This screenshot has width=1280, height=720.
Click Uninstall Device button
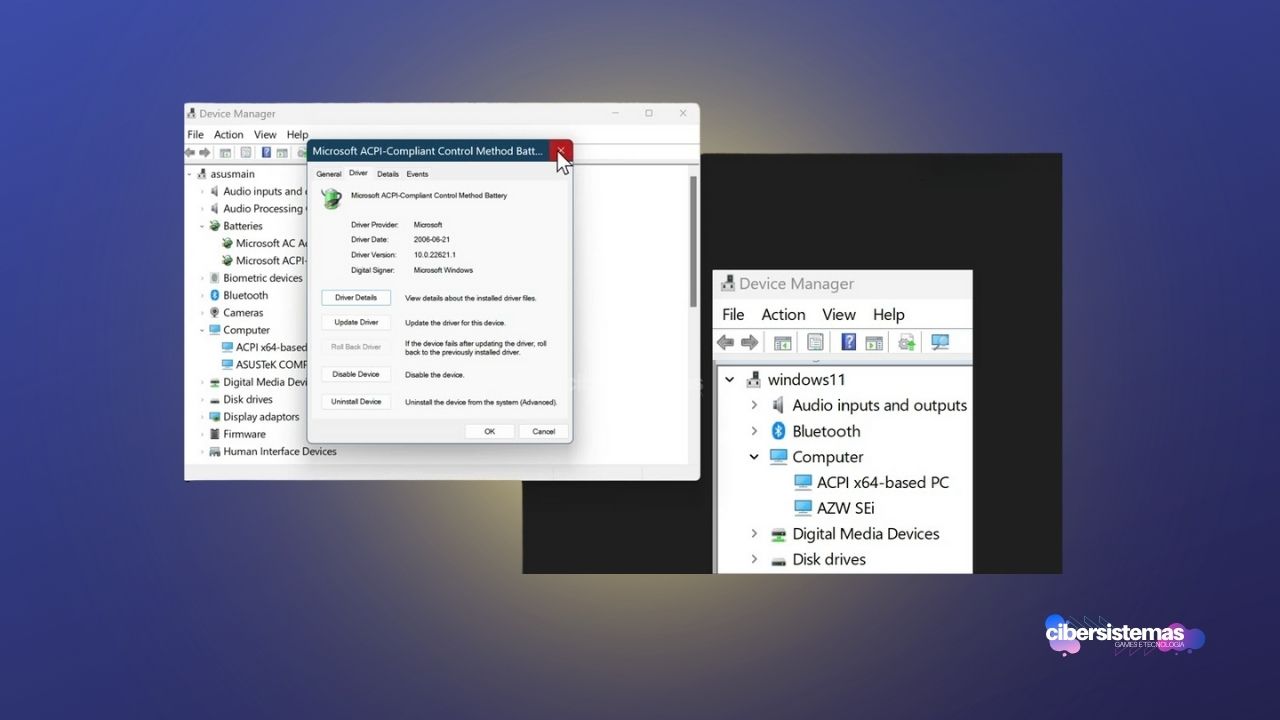356,402
